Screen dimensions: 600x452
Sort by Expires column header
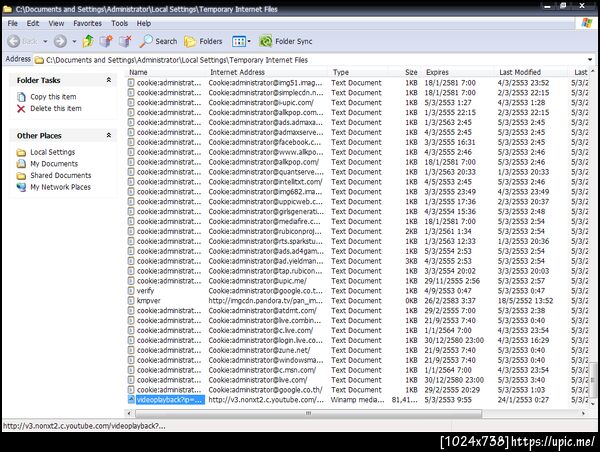(x=437, y=72)
